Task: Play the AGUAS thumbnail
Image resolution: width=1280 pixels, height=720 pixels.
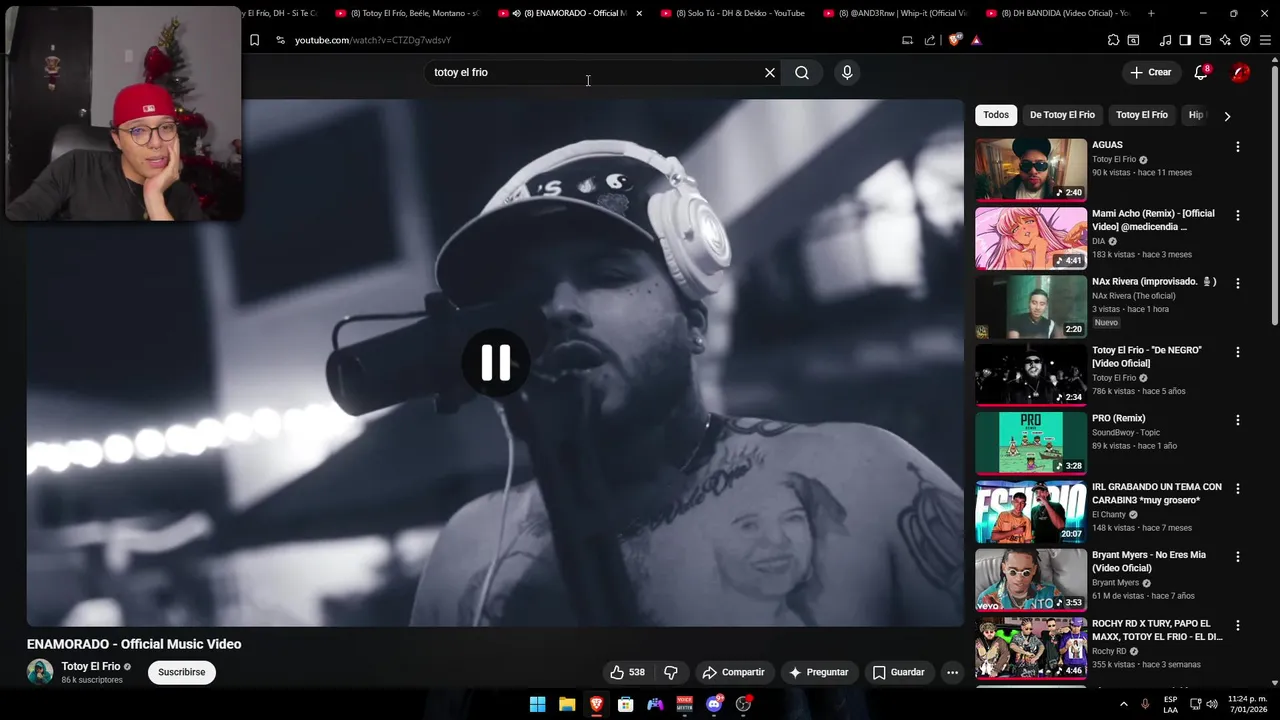Action: pyautogui.click(x=1031, y=169)
